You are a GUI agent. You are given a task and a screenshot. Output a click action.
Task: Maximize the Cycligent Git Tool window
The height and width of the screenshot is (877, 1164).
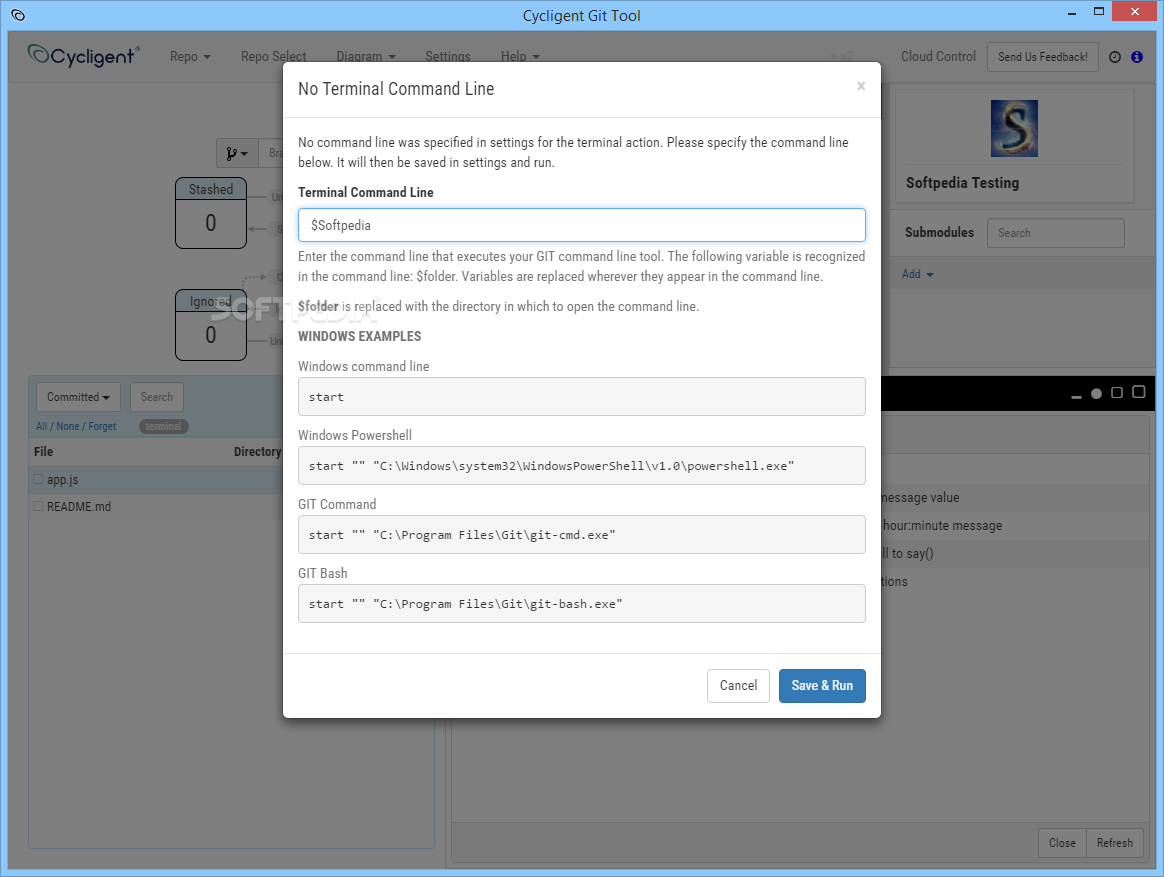[x=1099, y=11]
